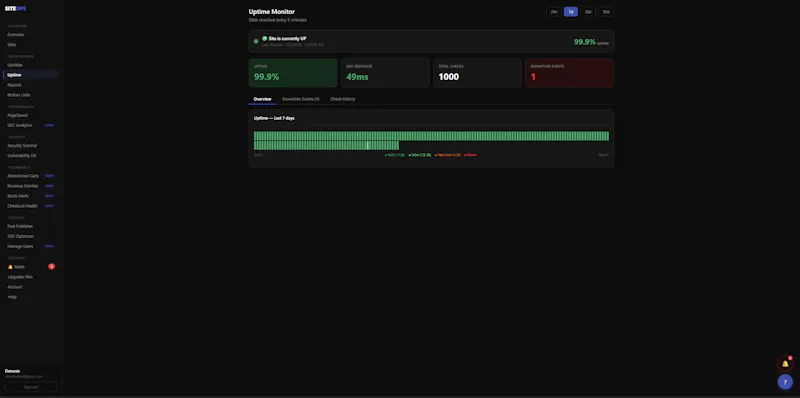Open the help question-mark button

click(x=785, y=382)
